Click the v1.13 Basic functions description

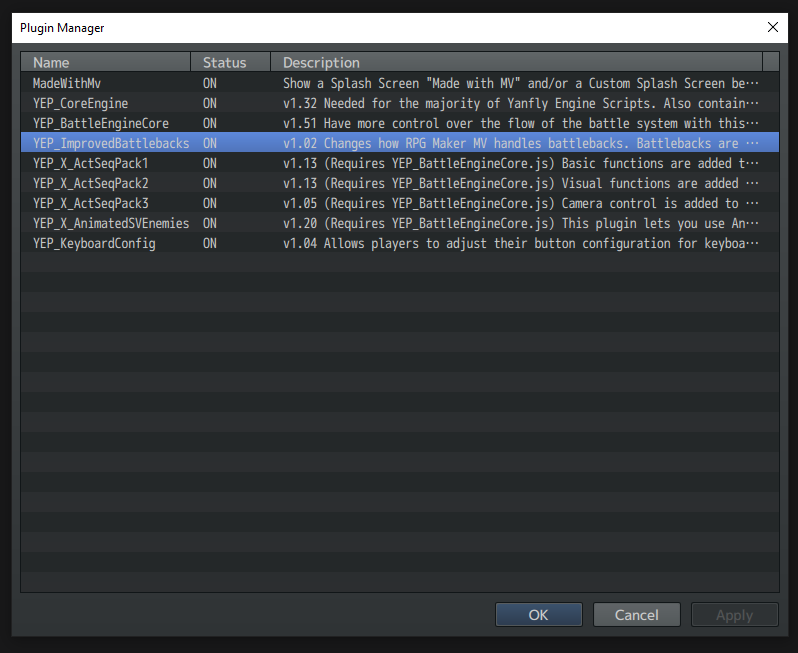coord(521,163)
